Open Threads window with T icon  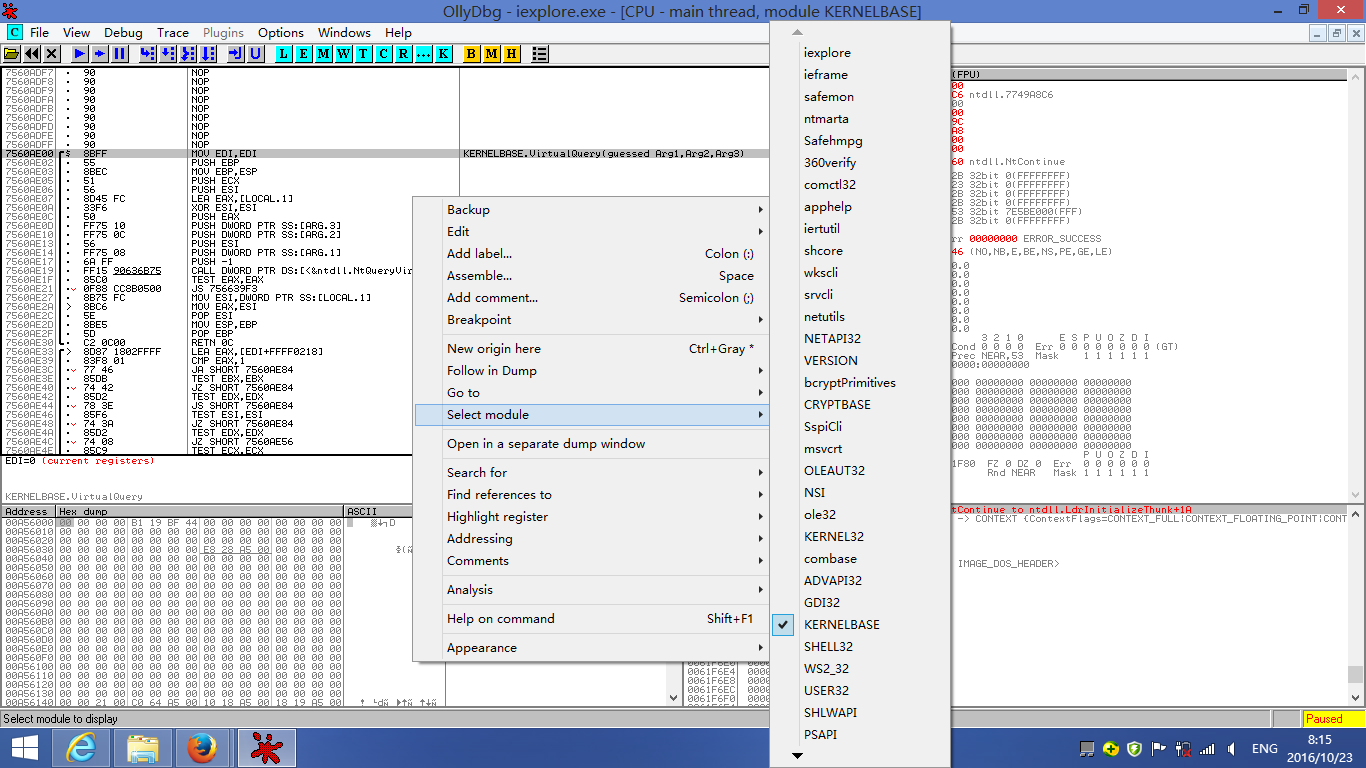tap(363, 53)
